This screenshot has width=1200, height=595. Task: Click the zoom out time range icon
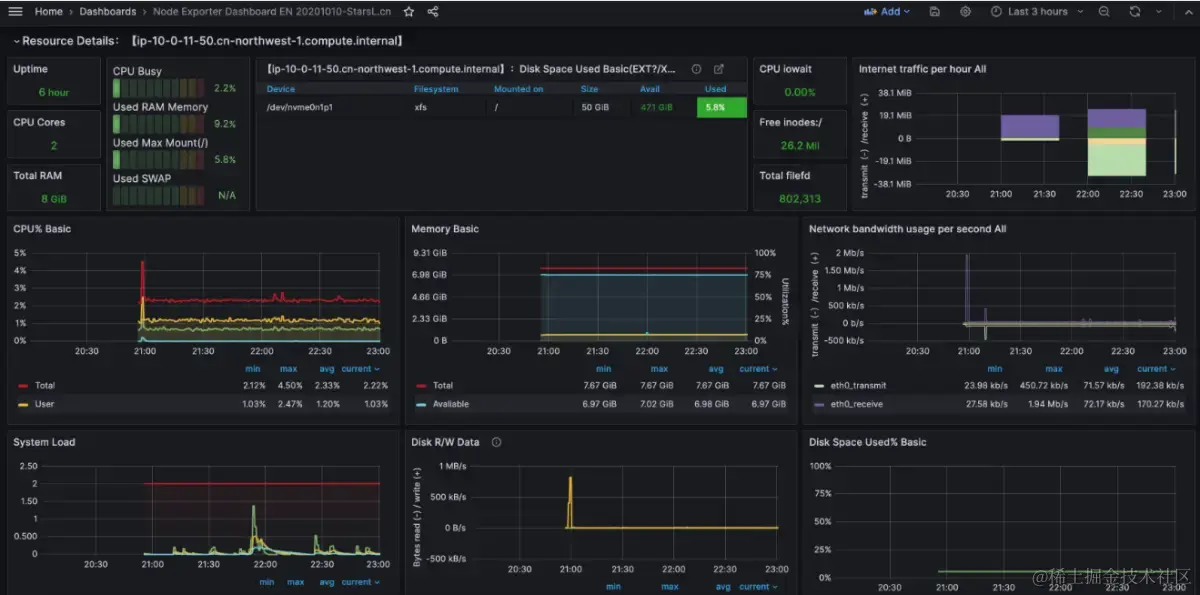tap(1104, 12)
